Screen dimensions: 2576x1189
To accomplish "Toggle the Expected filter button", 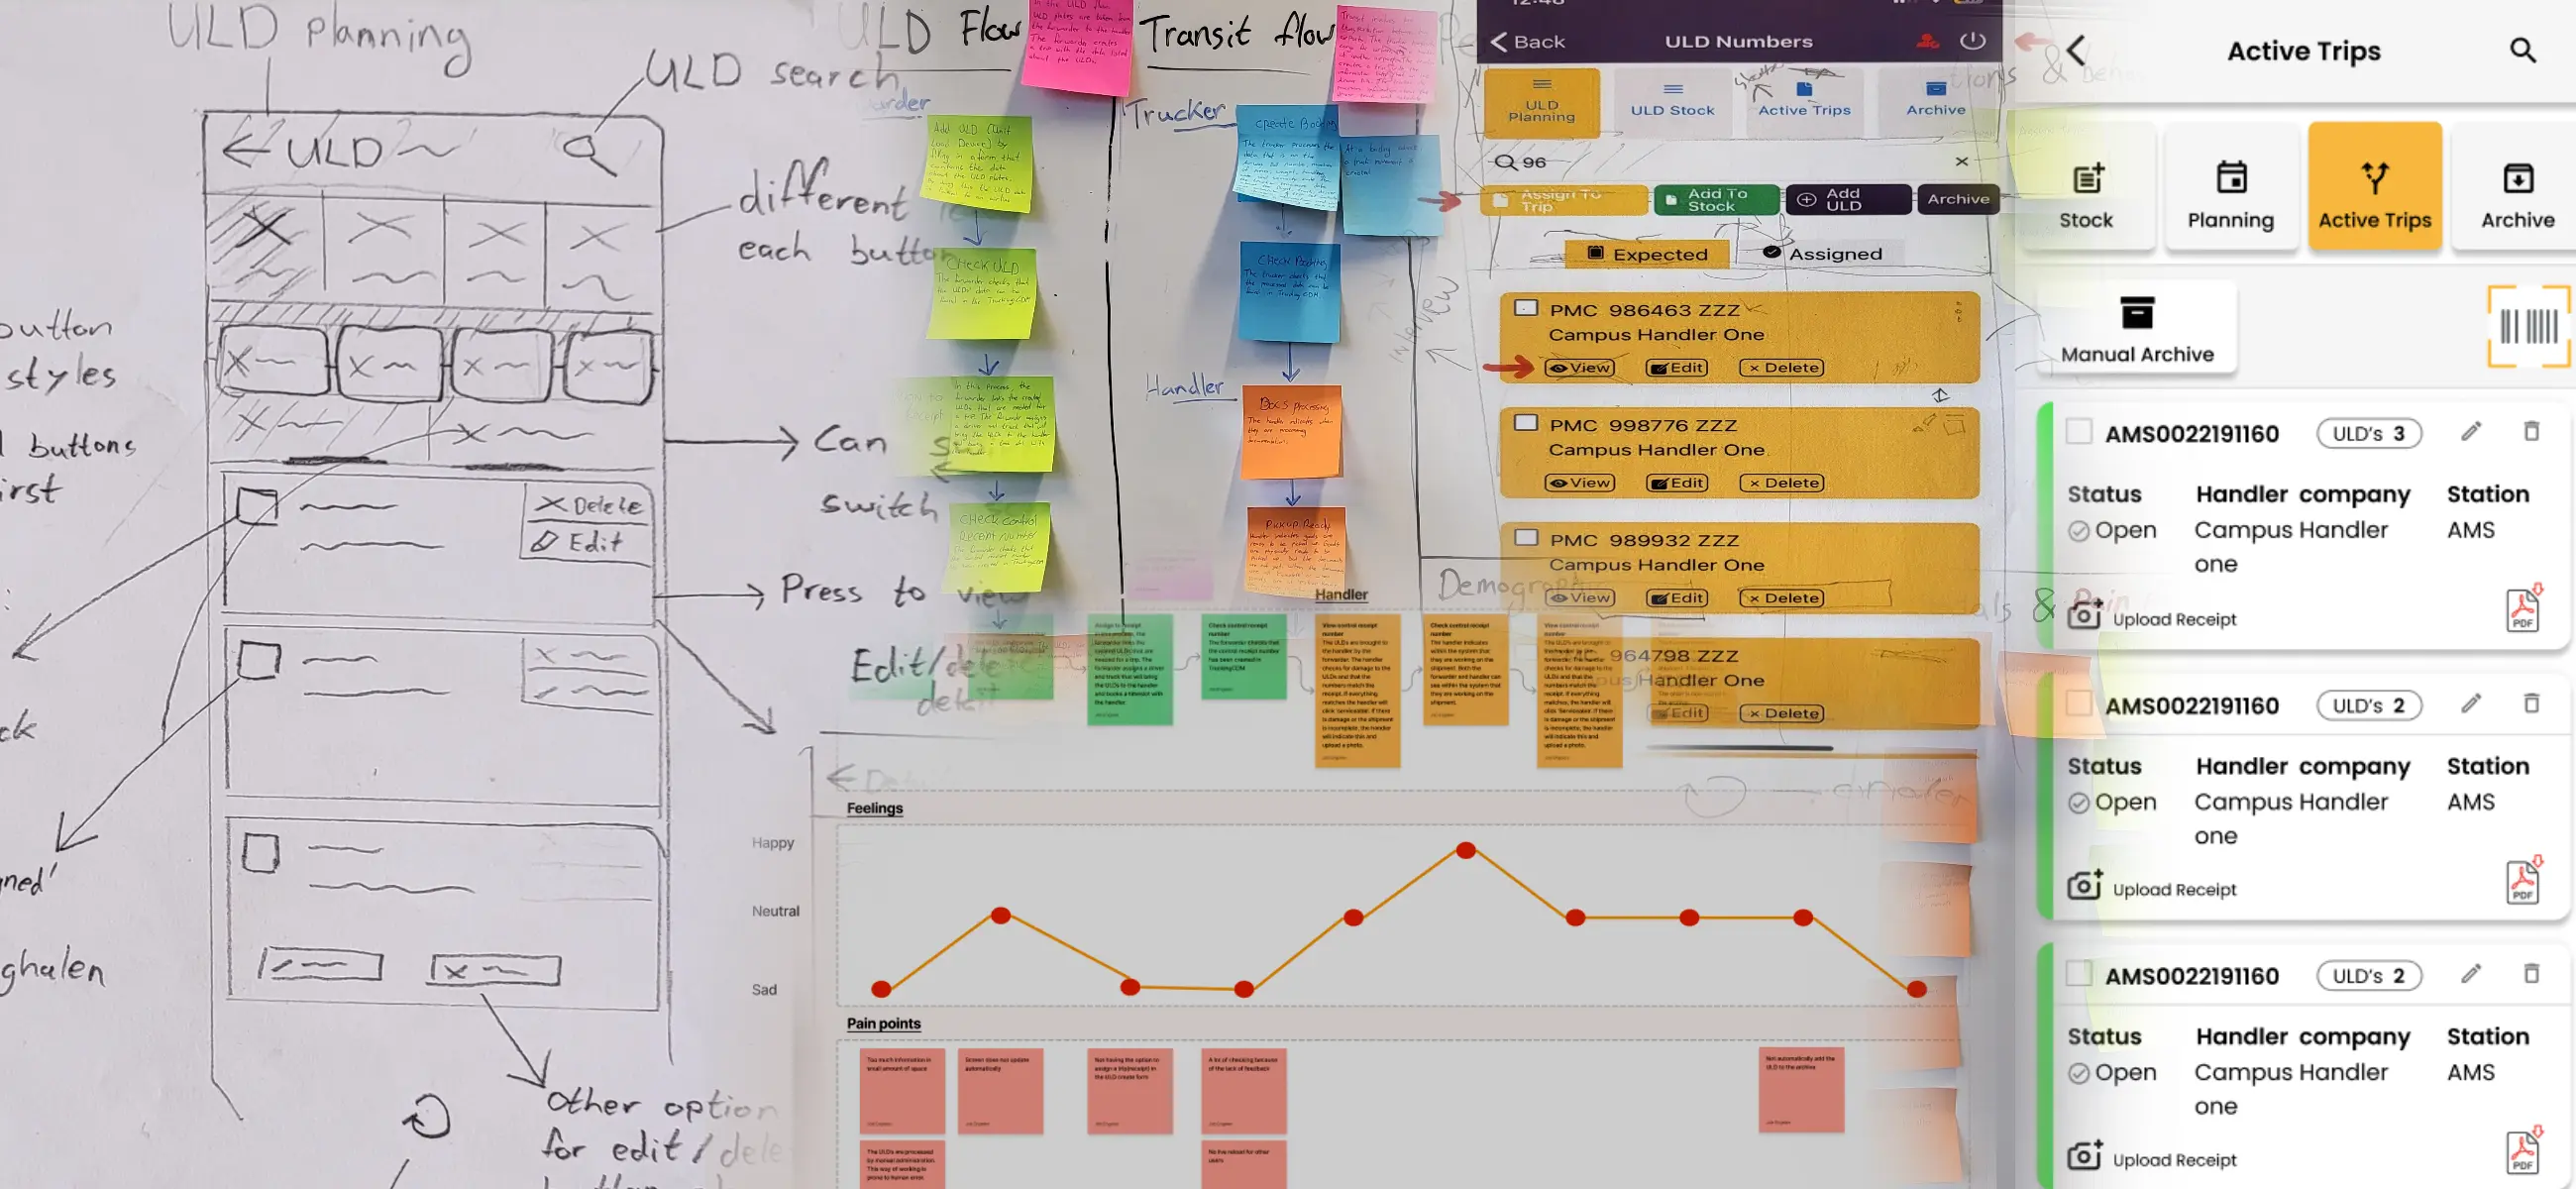I will click(1643, 252).
